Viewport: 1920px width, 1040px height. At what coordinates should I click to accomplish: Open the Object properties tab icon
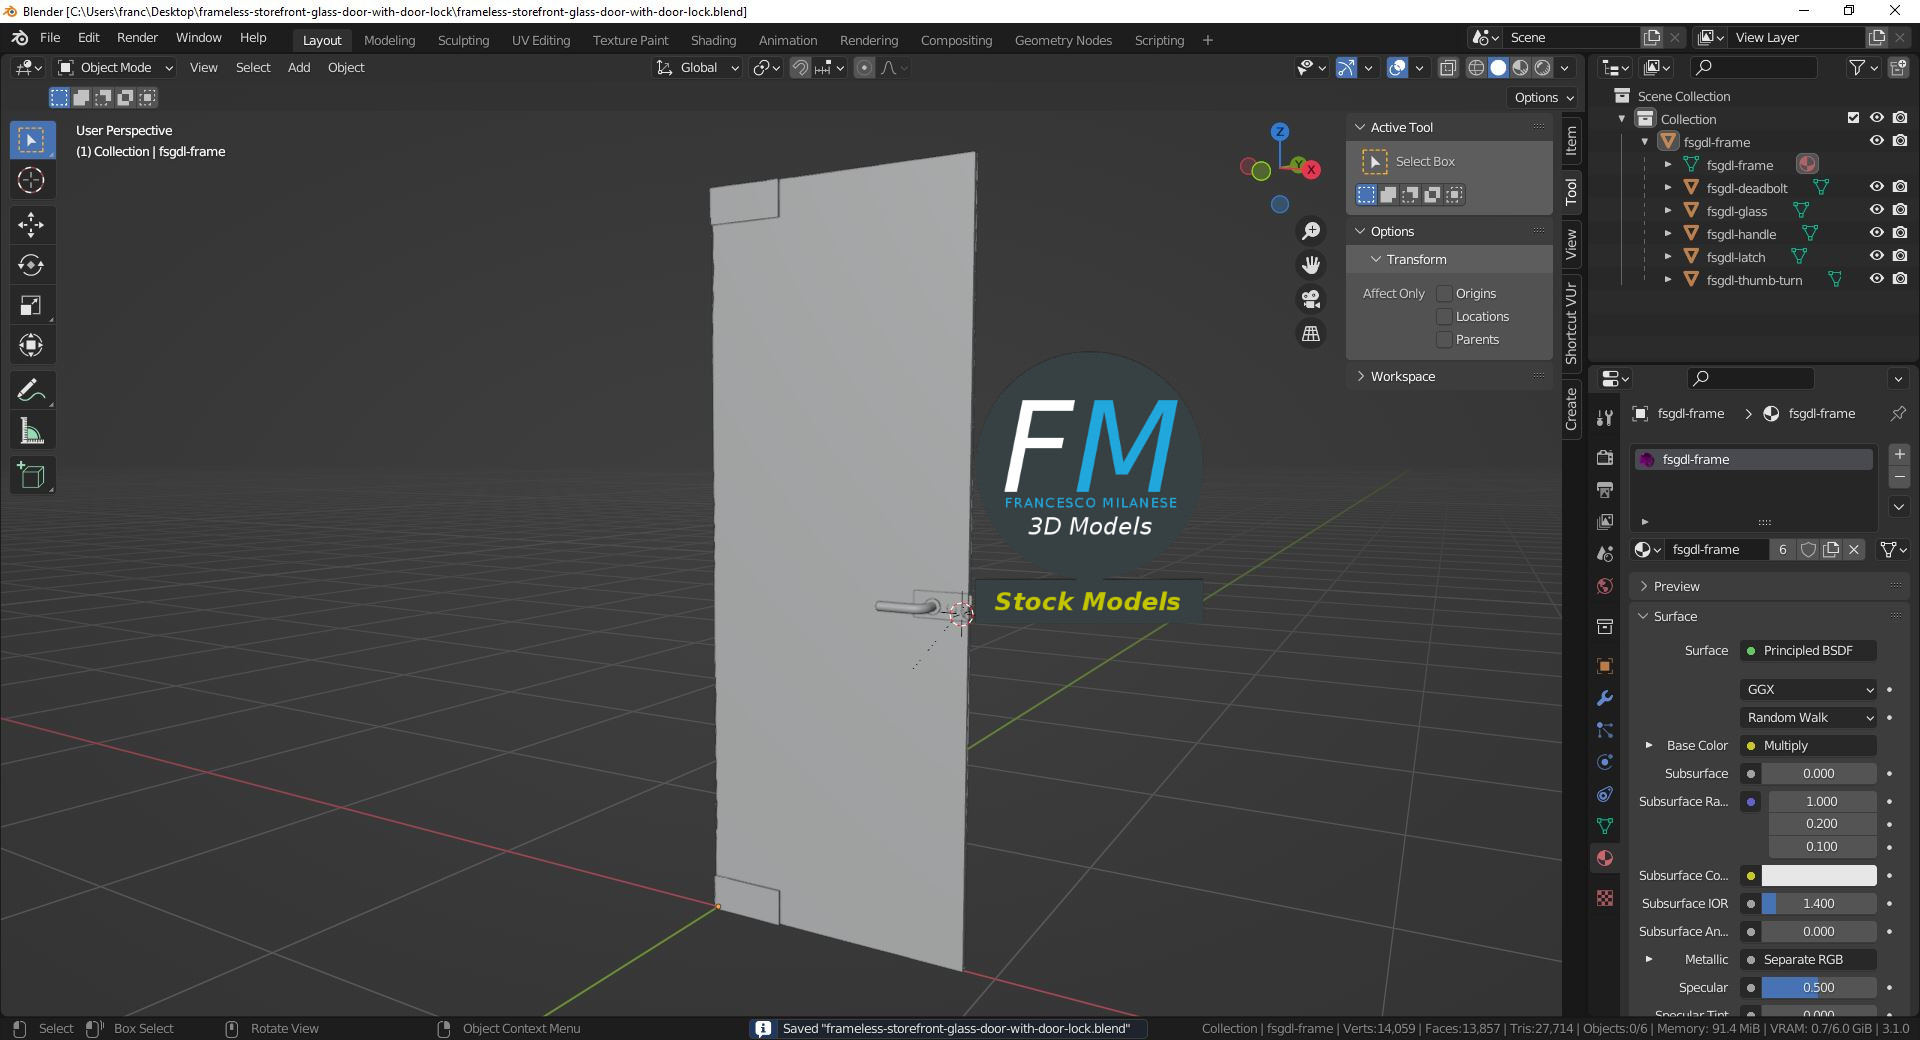pos(1605,666)
